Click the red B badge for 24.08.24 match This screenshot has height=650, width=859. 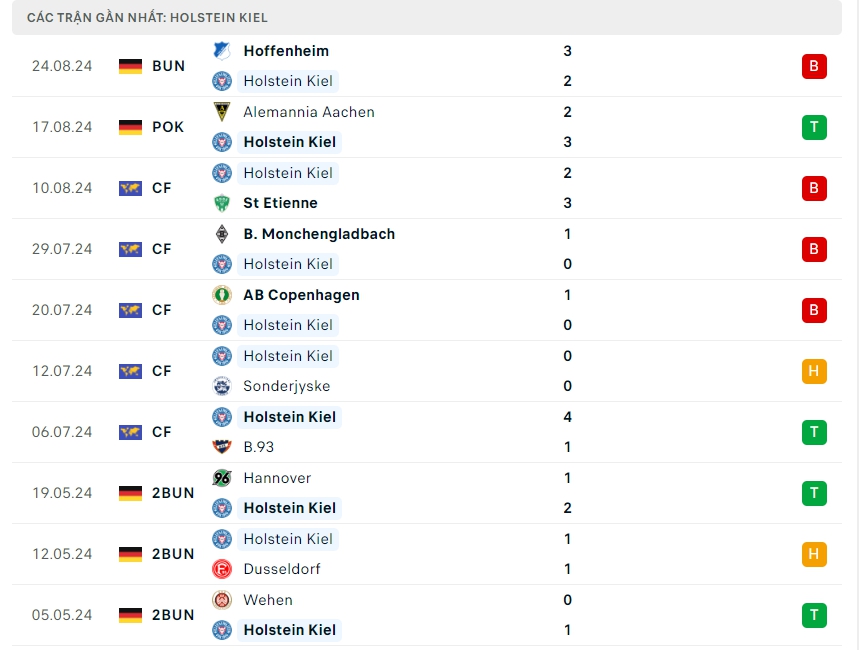[814, 66]
